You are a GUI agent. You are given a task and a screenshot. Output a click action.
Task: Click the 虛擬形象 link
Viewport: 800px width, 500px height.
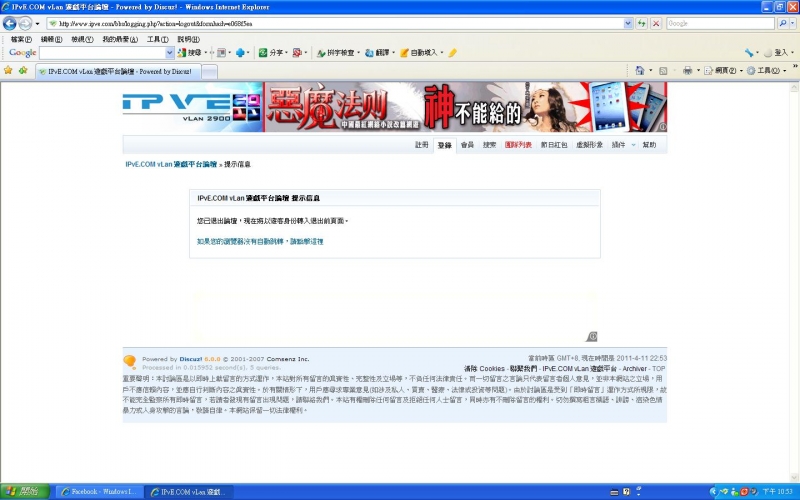[589, 145]
